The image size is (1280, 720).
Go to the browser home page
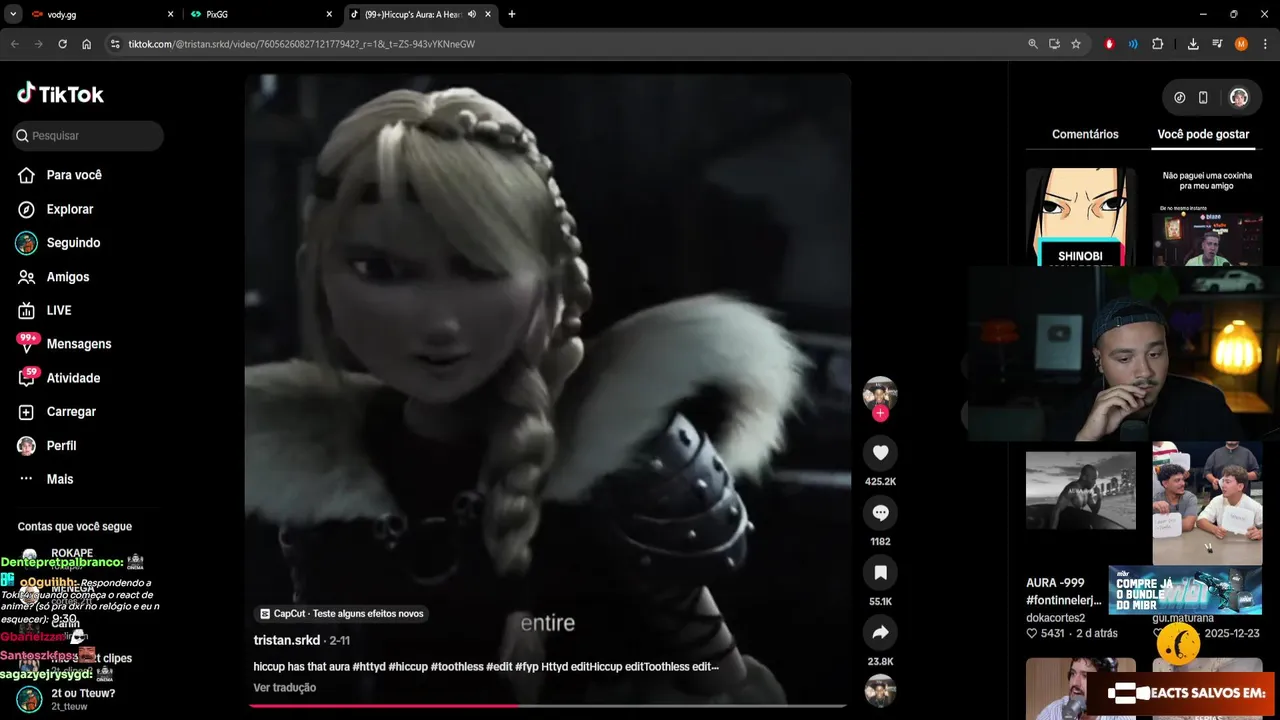click(87, 44)
